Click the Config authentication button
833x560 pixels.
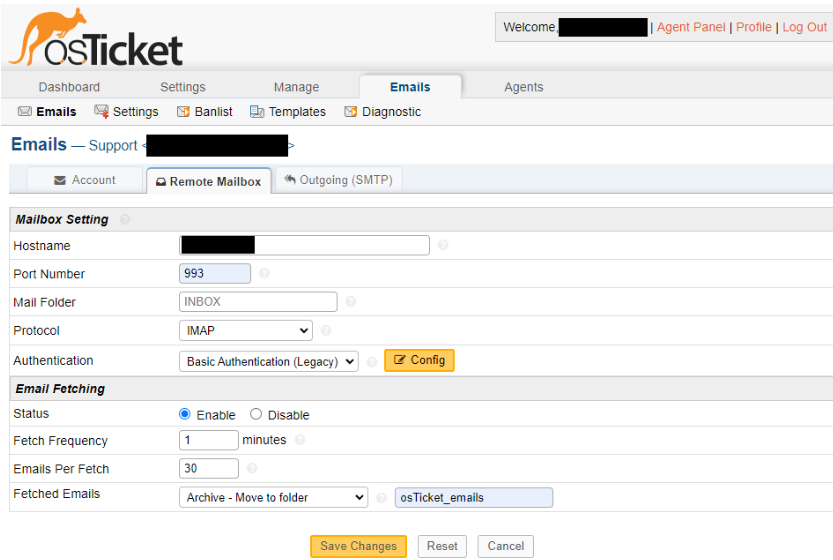coord(419,360)
